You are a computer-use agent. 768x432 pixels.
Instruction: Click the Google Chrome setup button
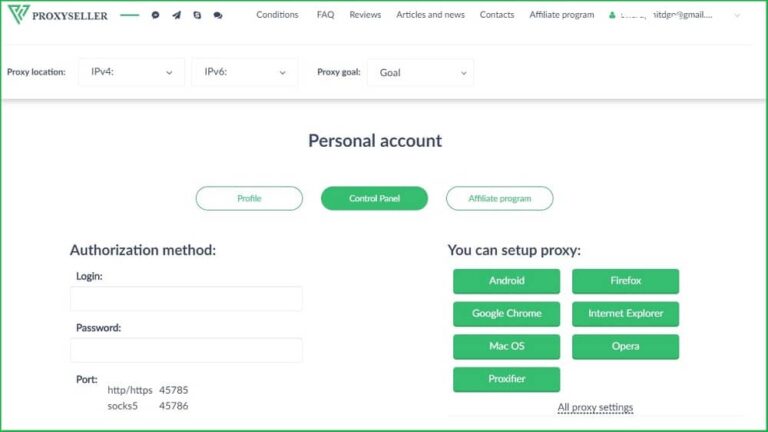(506, 314)
